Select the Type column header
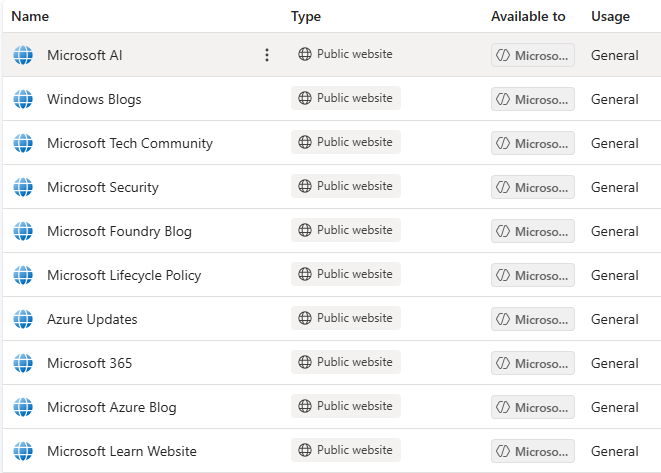This screenshot has height=473, width=661. coord(306,16)
